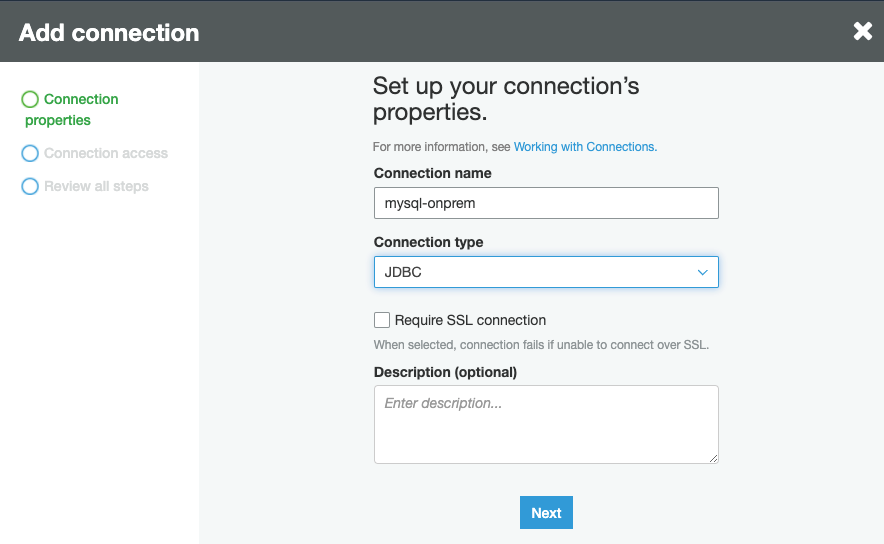Click the Require SSL connection label text

[470, 320]
